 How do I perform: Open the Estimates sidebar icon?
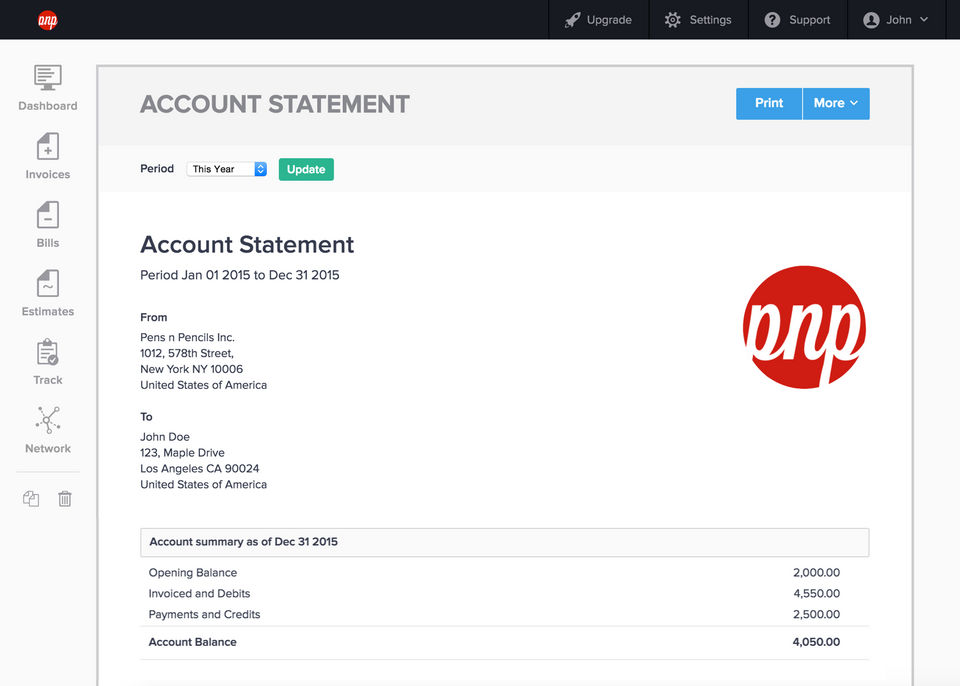click(47, 284)
